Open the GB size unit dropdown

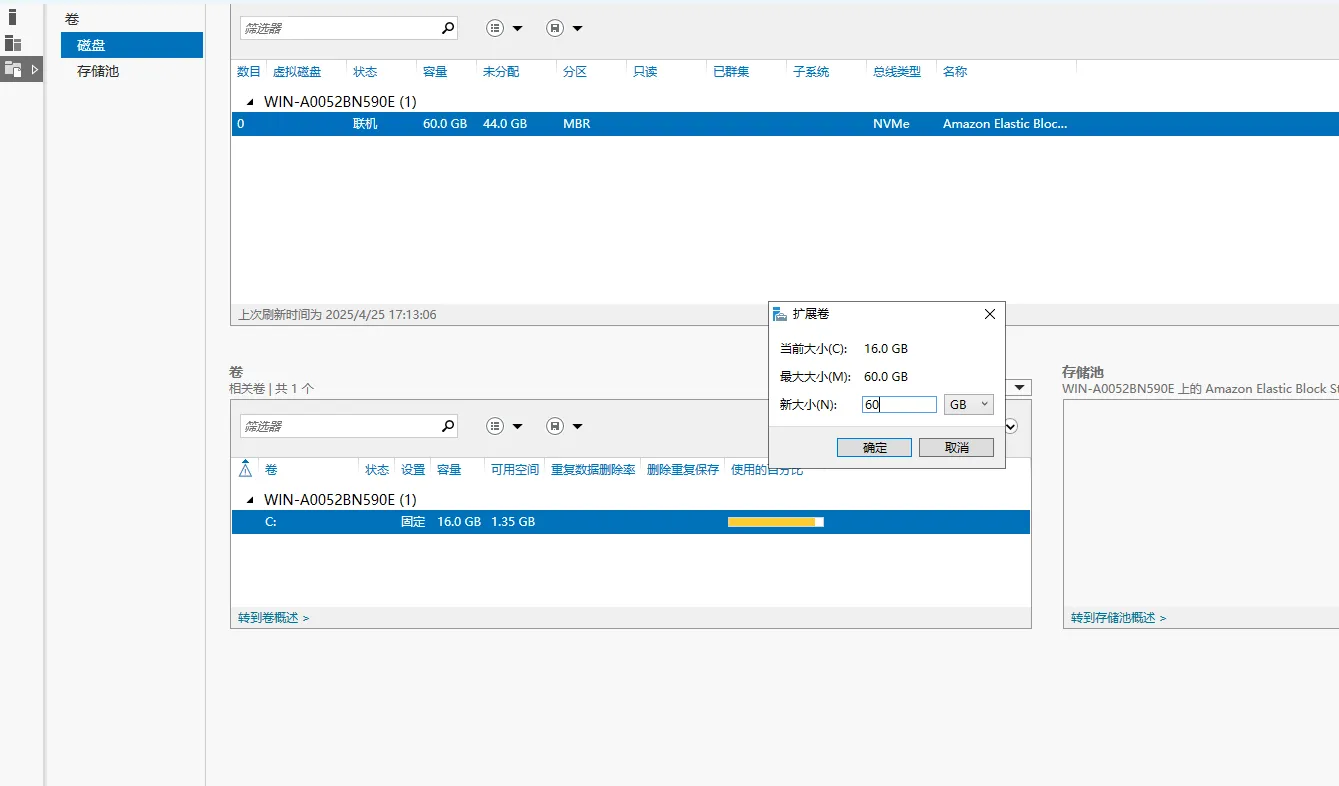coord(968,404)
